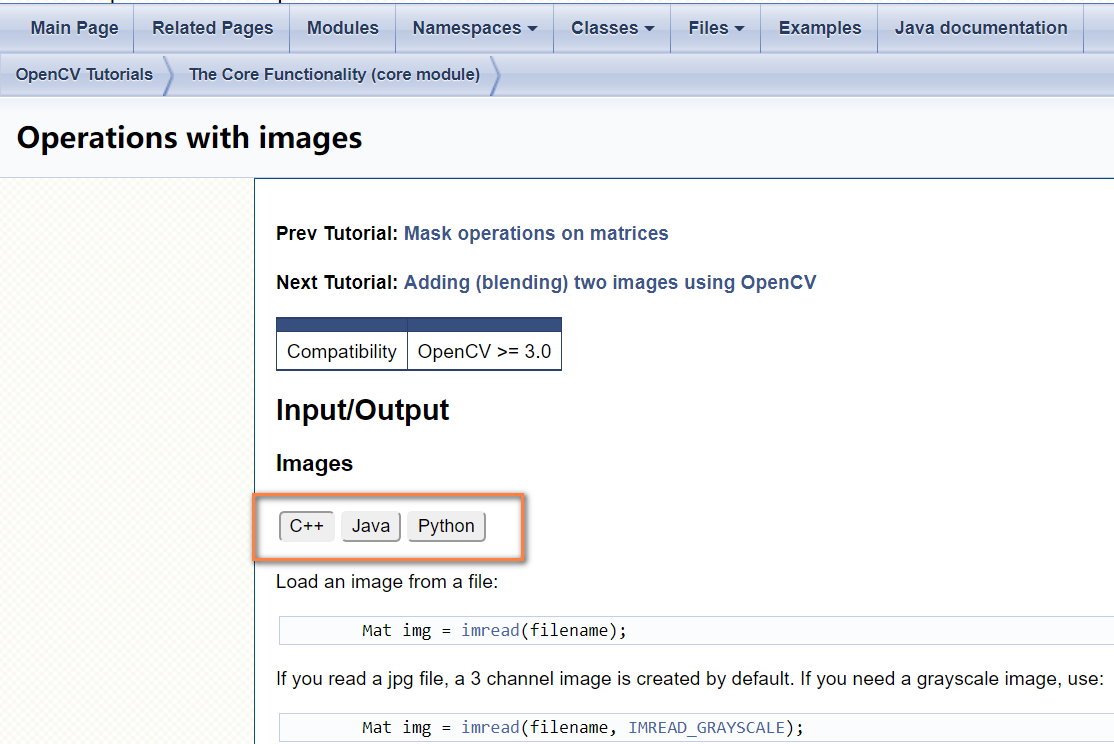The width and height of the screenshot is (1114, 744).
Task: Click imread link in the grayscale example
Action: pos(490,728)
